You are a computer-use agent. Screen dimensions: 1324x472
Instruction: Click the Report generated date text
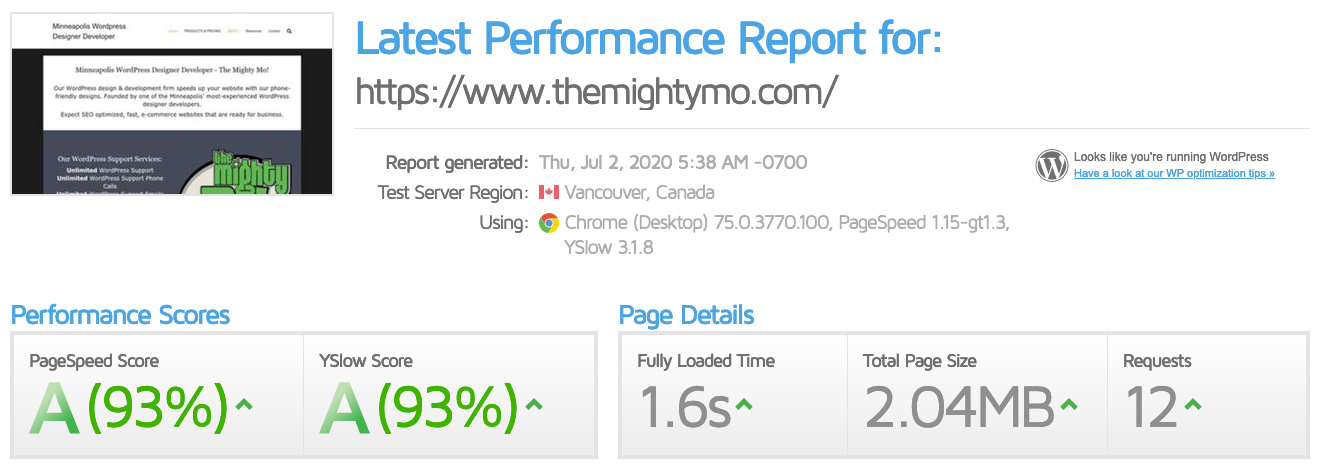[x=673, y=162]
